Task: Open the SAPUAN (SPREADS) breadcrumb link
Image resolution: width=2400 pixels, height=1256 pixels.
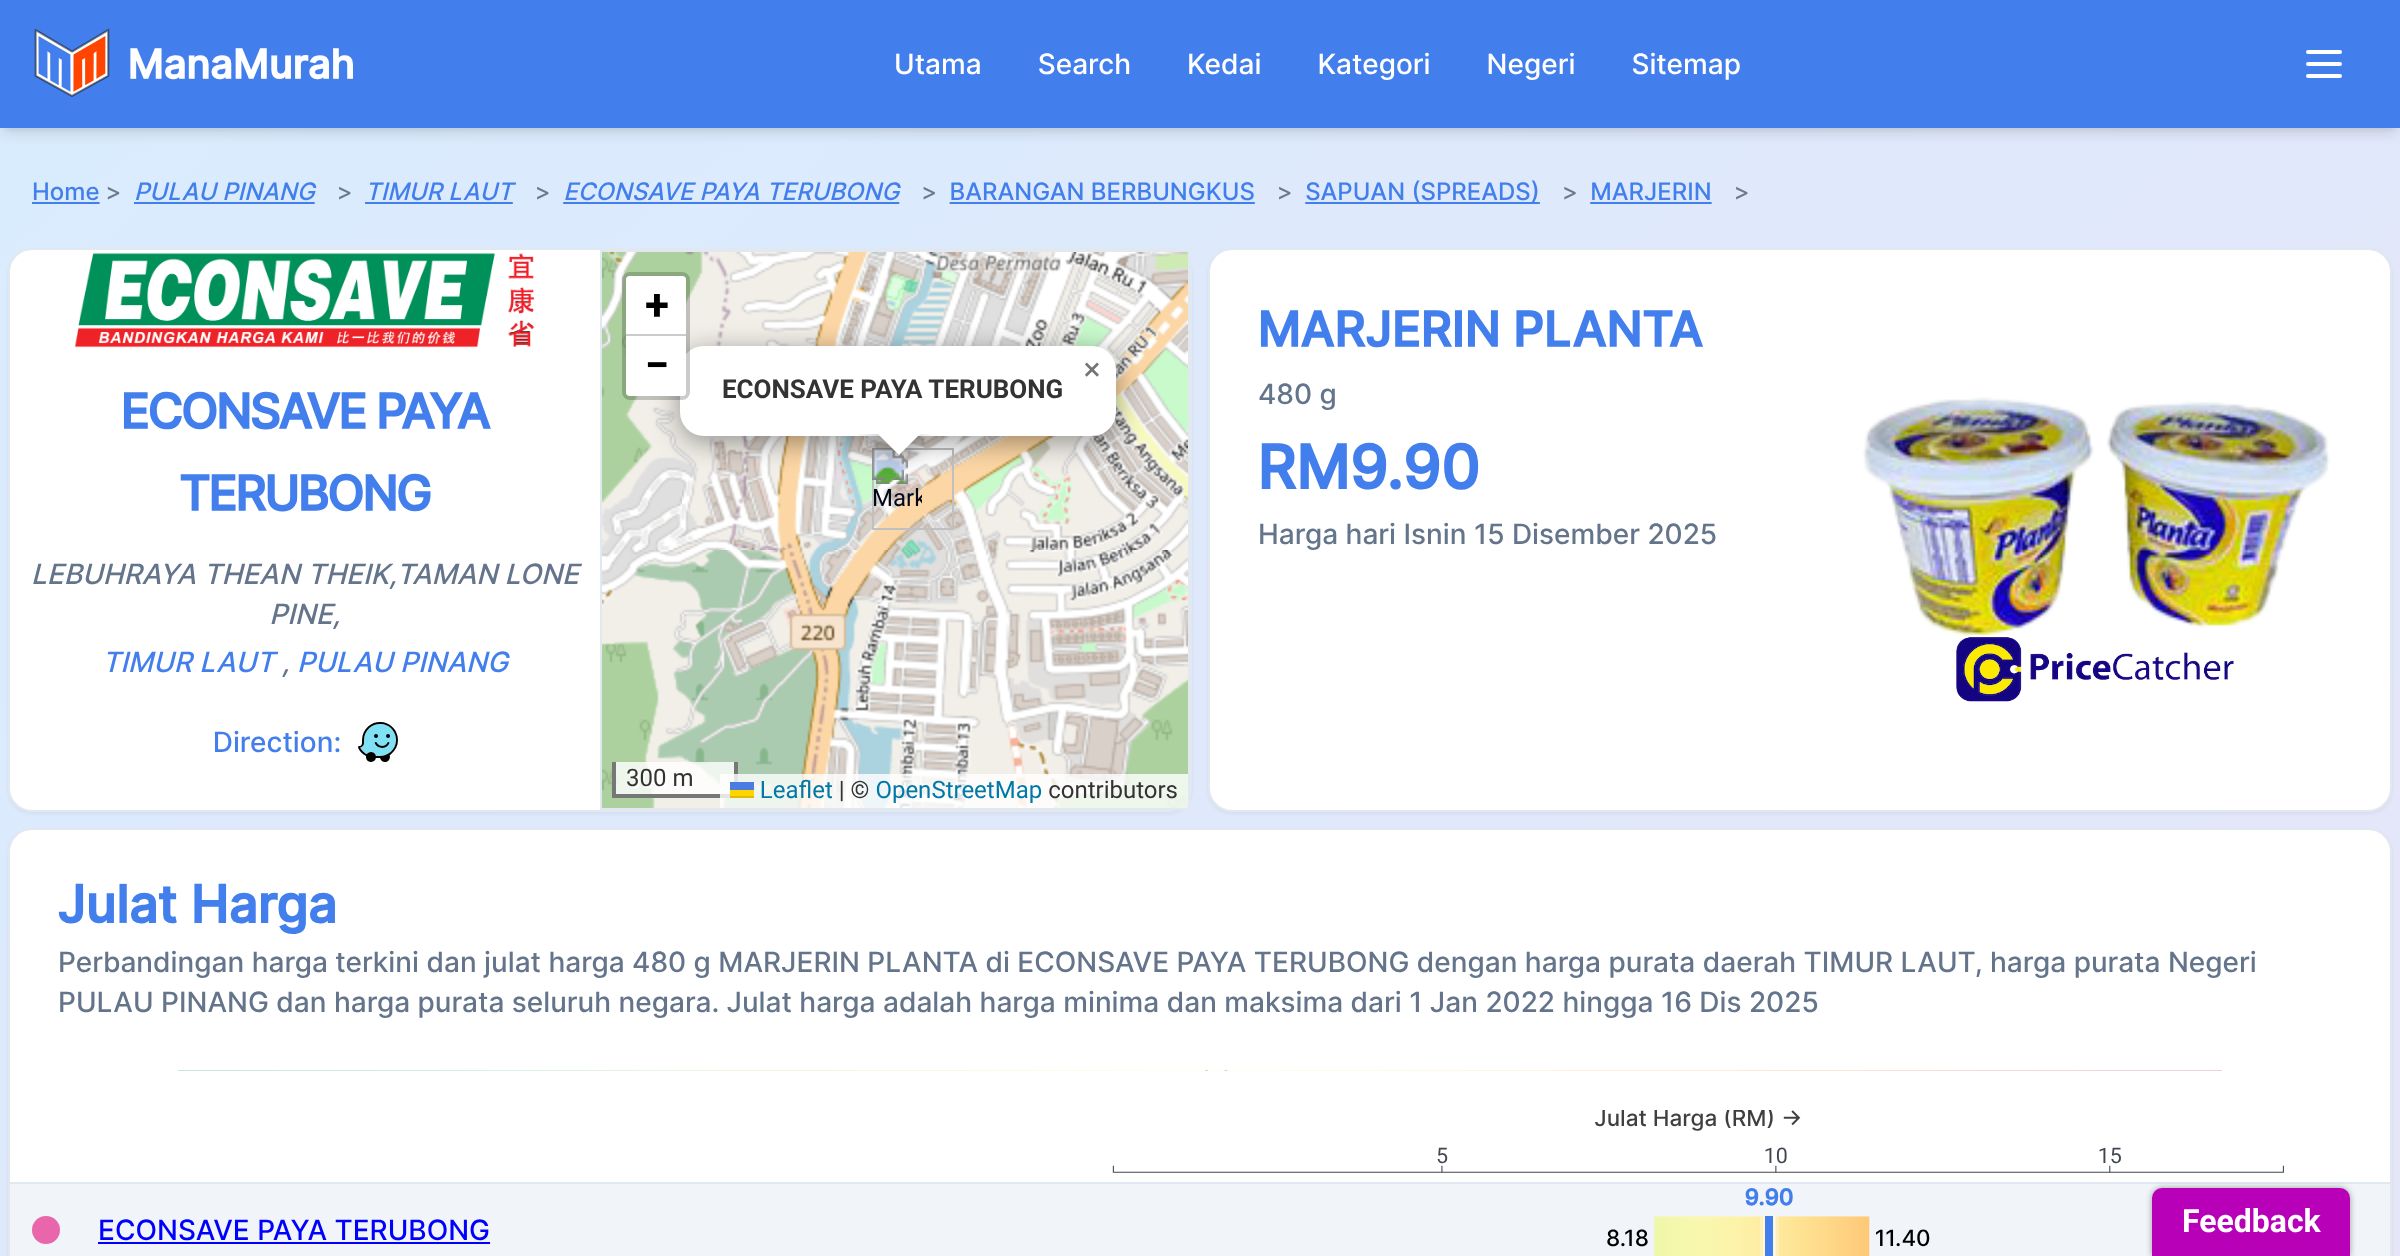Action: pos(1421,191)
